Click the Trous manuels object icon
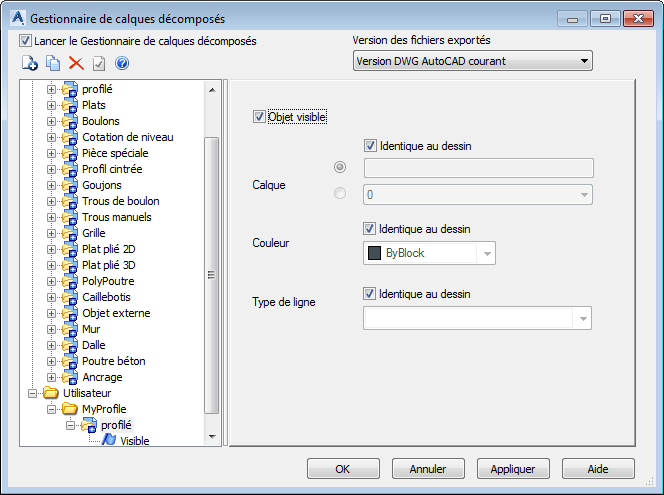This screenshot has height=495, width=664. pos(70,217)
